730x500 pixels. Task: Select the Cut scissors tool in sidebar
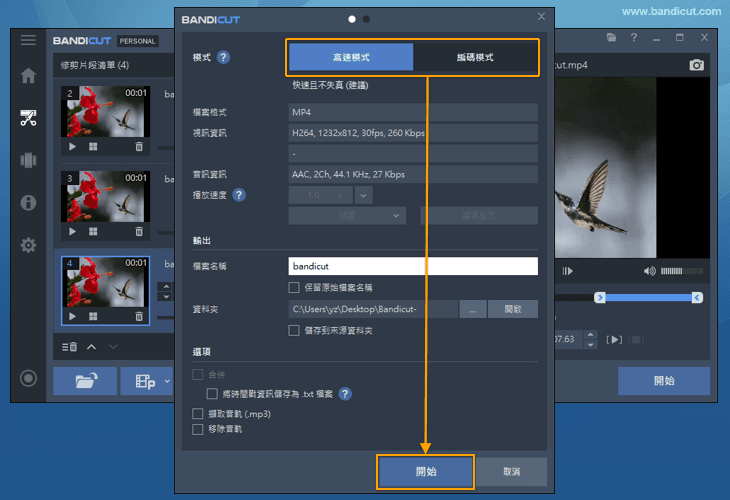tap(28, 118)
